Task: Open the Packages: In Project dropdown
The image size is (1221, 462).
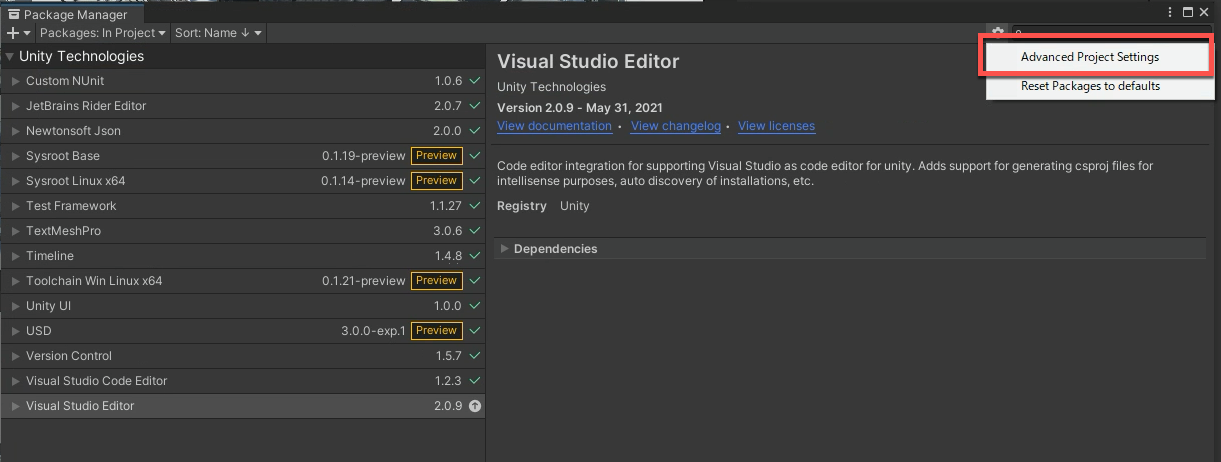Action: [x=102, y=33]
